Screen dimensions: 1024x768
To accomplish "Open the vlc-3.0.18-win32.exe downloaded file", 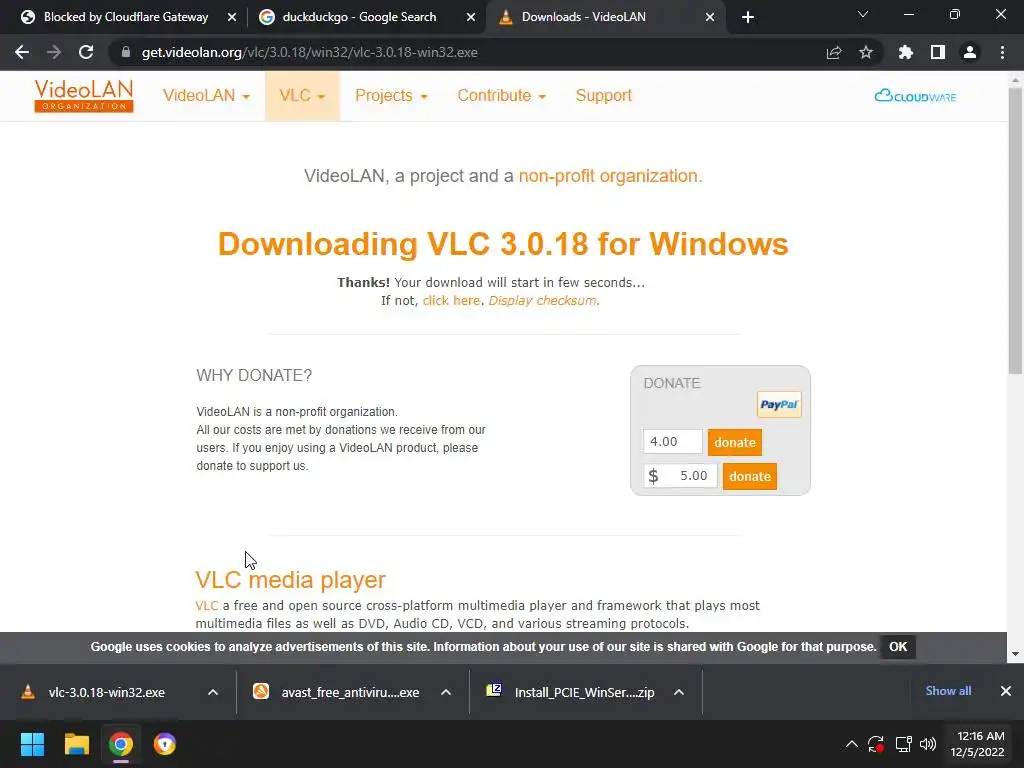I will [104, 692].
